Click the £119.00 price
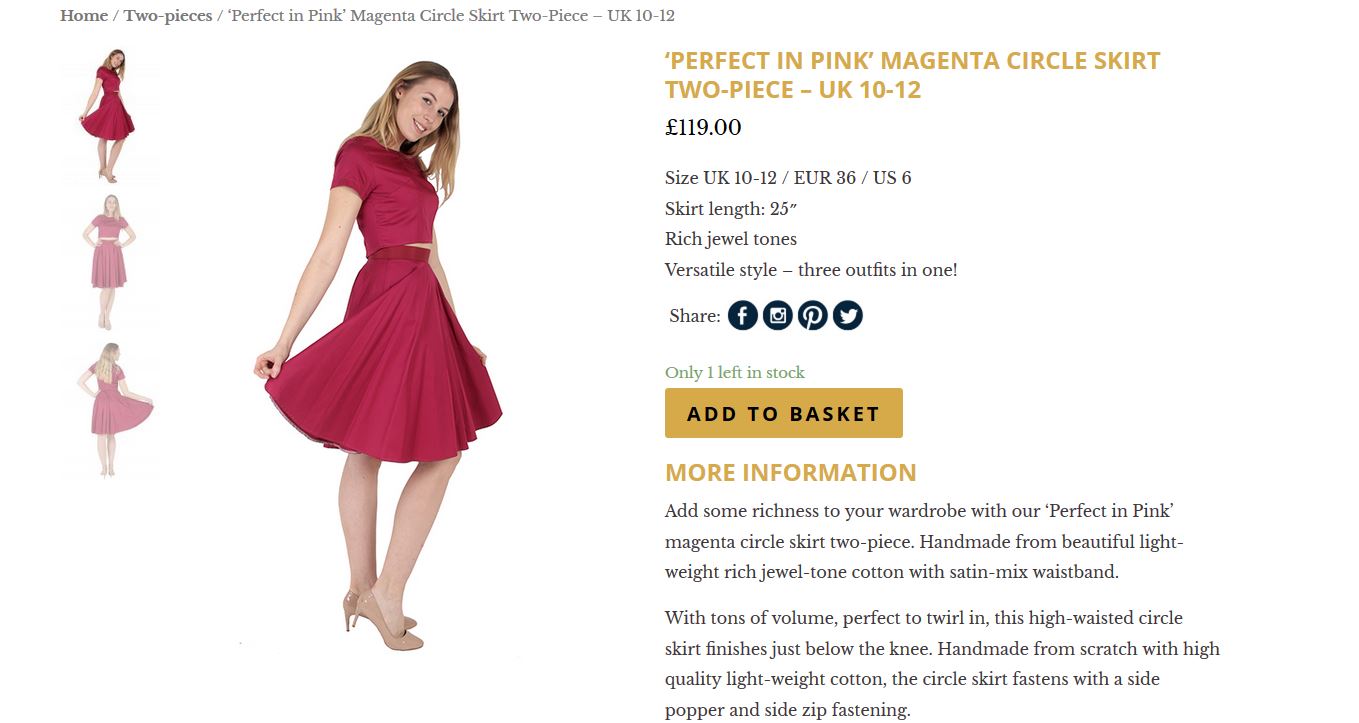This screenshot has height=723, width=1359. pos(703,128)
